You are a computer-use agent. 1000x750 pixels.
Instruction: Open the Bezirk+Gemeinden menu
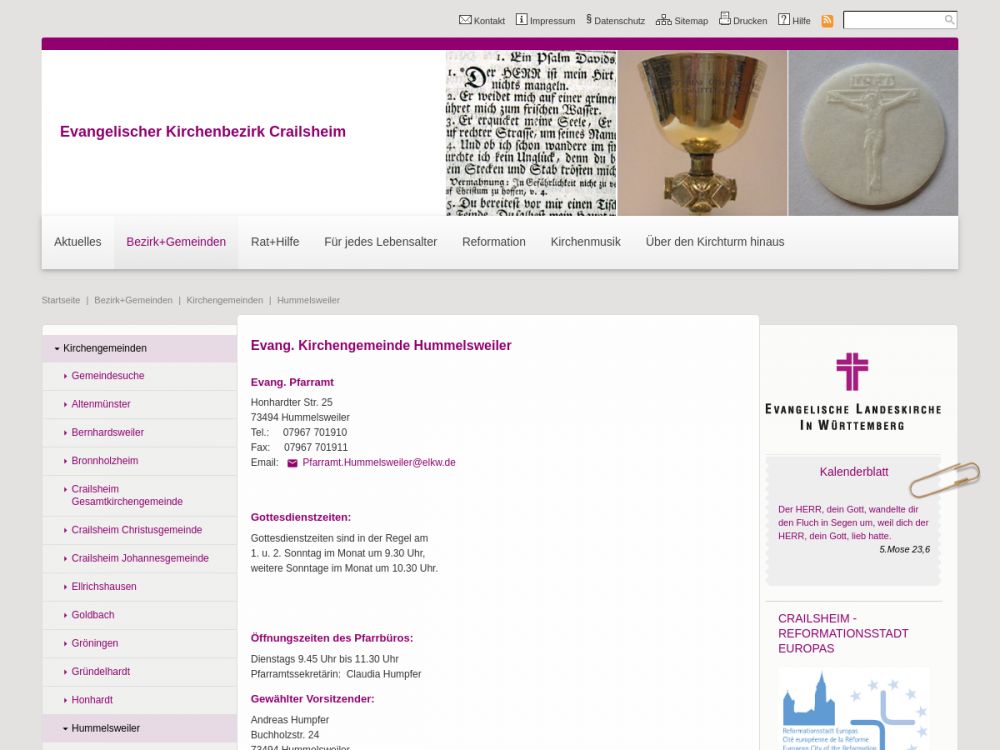(176, 242)
